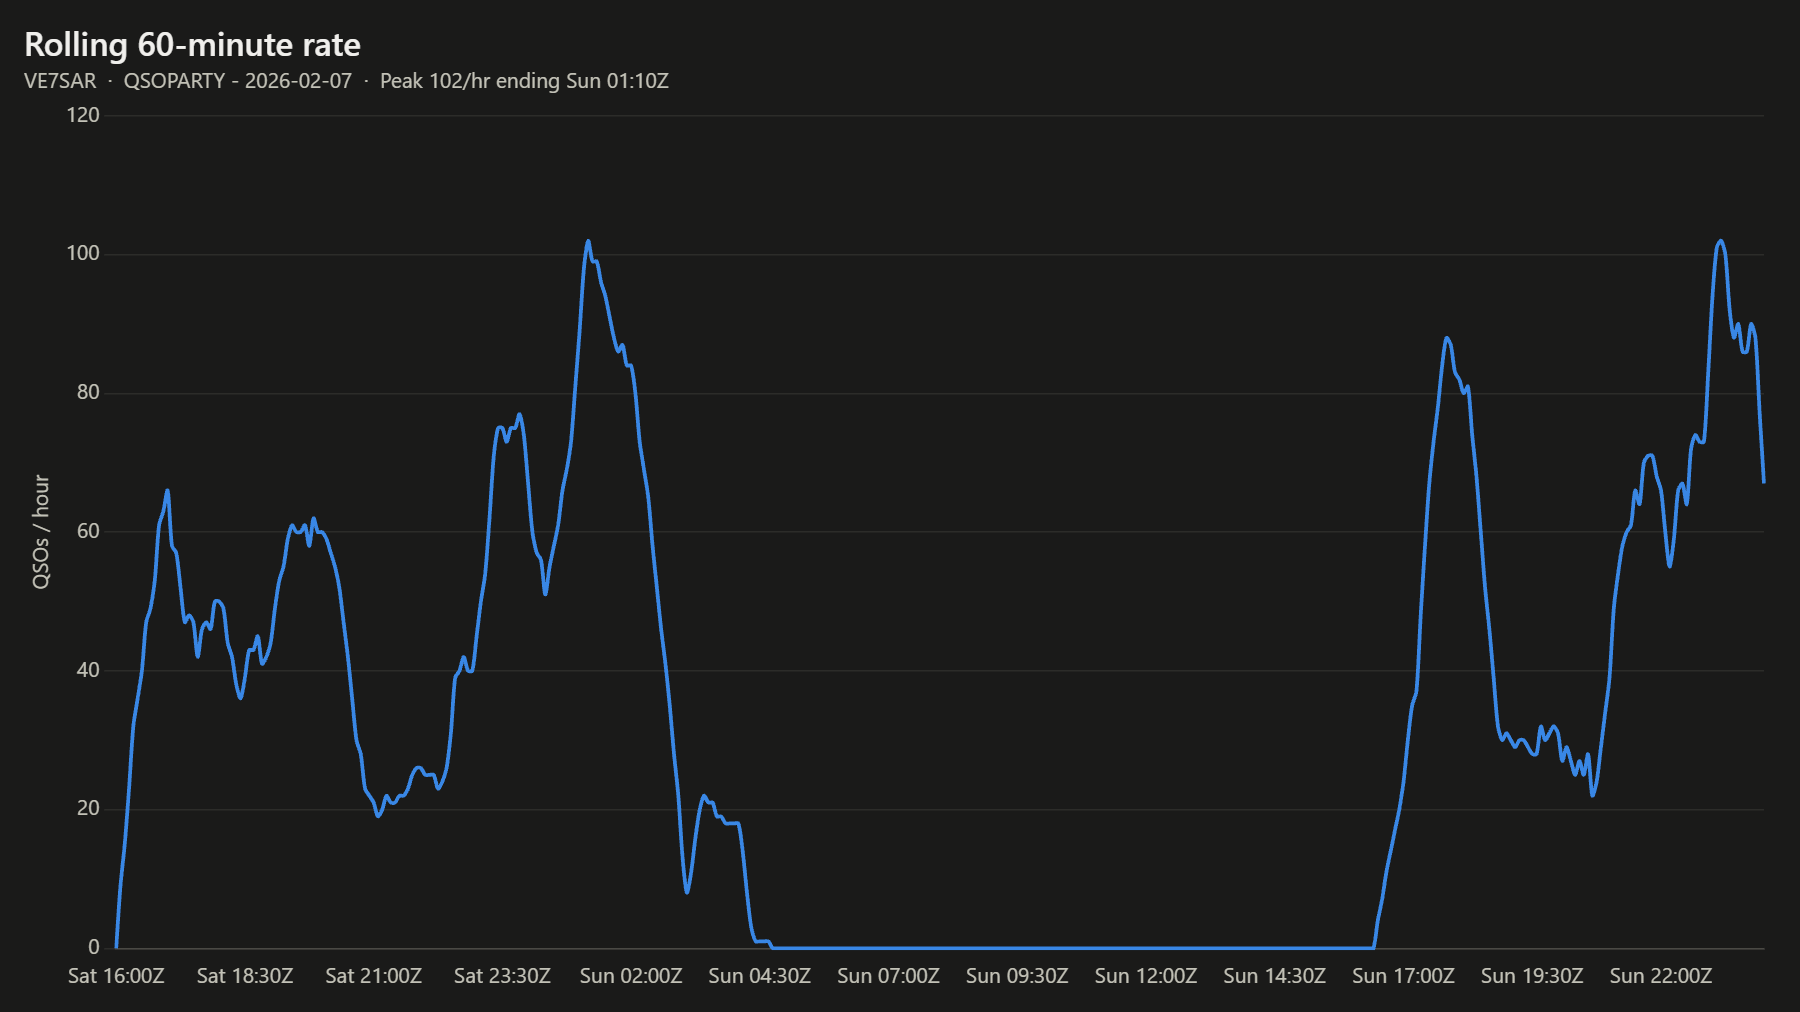Click the 60 y-axis tick label

[88, 531]
